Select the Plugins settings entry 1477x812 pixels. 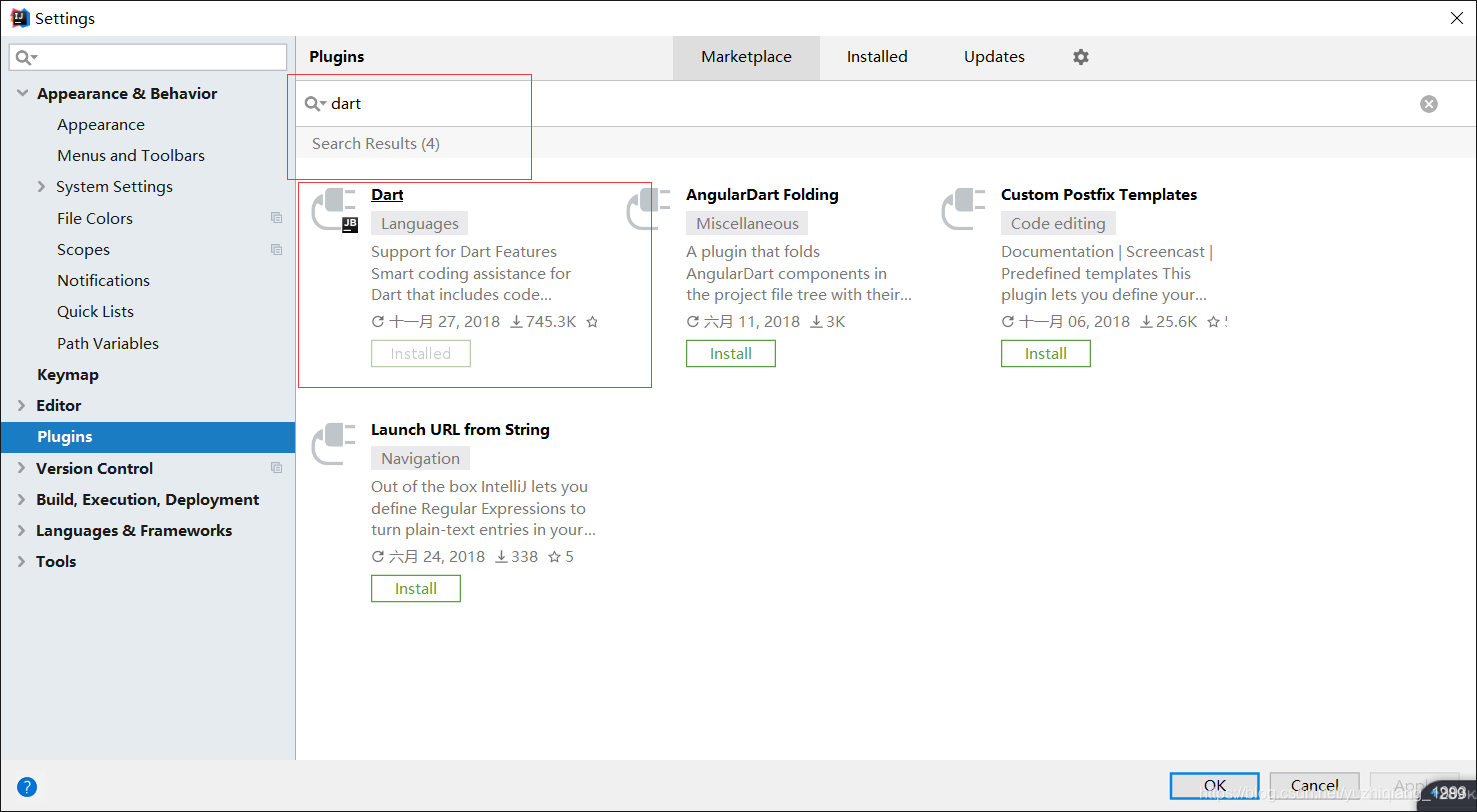tap(148, 437)
